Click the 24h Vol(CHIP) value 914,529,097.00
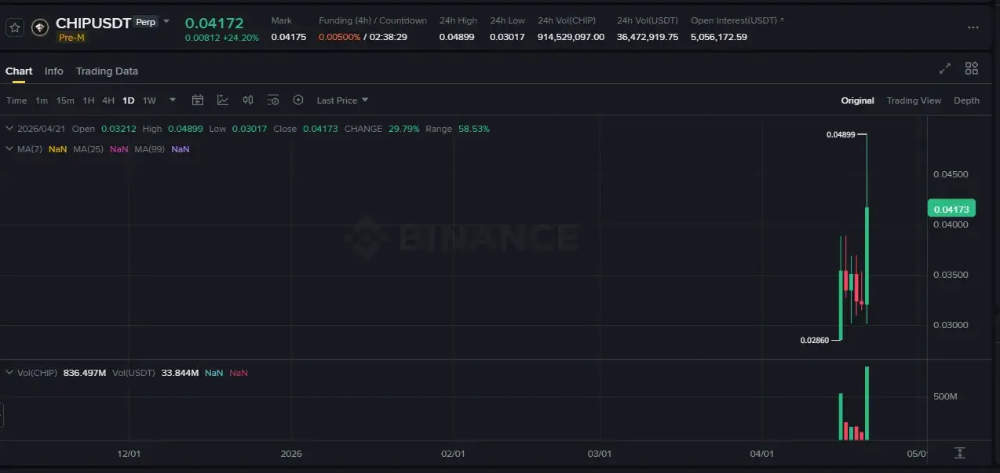Screen dimensions: 1000x473 [x=571, y=37]
